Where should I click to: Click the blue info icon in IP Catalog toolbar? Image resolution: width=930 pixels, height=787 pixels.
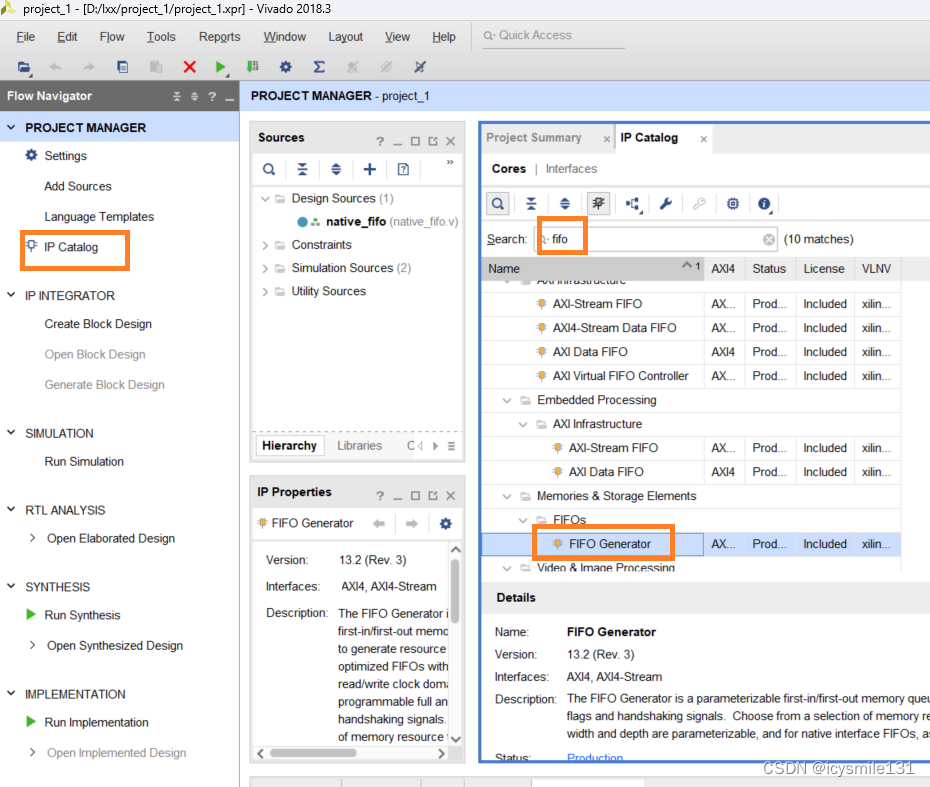pos(765,204)
